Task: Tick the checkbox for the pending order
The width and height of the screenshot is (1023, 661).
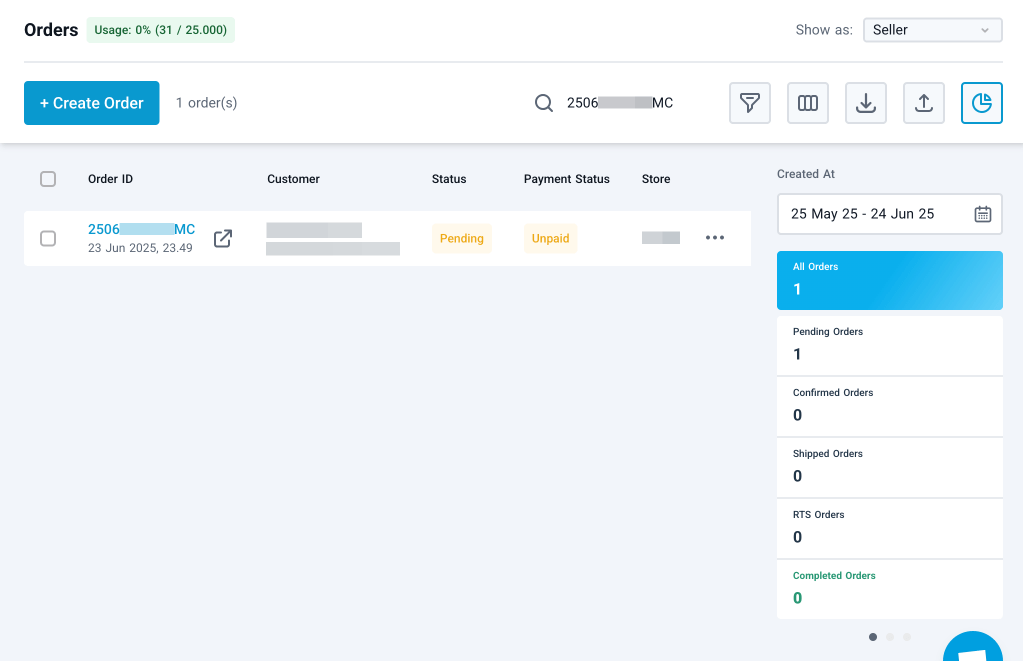Action: point(48,238)
